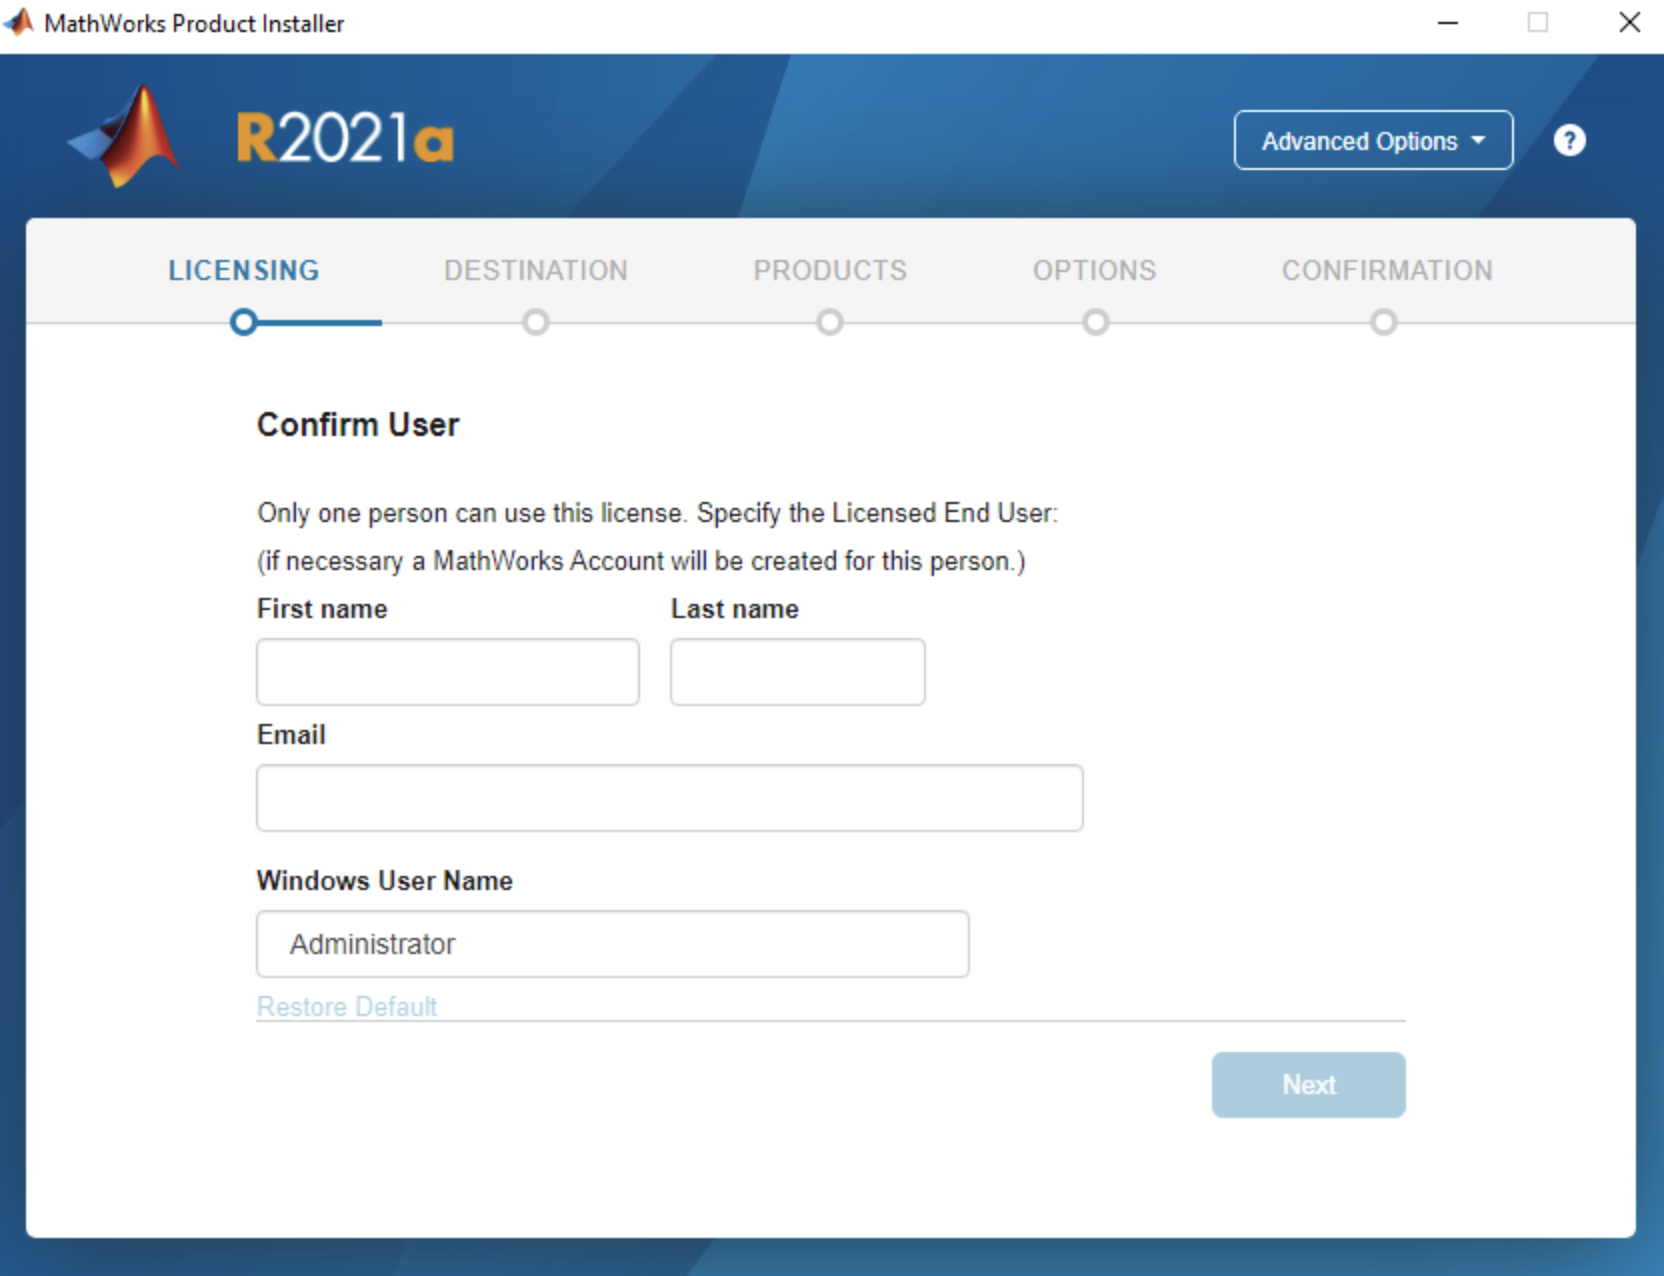The image size is (1664, 1276).
Task: Click the Products step progress circle
Action: pyautogui.click(x=830, y=322)
